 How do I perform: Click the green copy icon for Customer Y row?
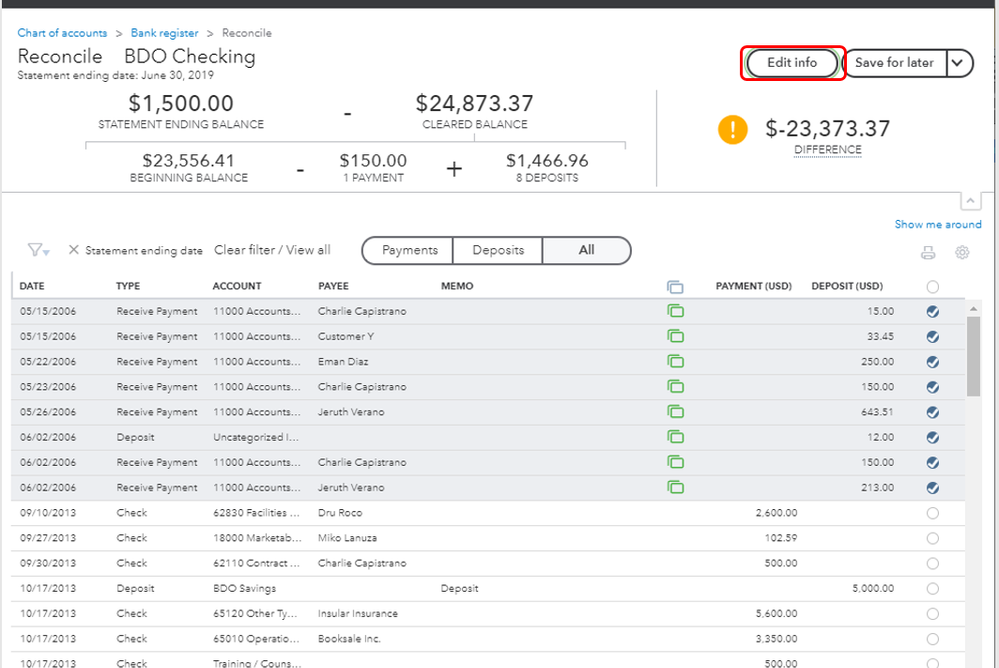point(675,336)
